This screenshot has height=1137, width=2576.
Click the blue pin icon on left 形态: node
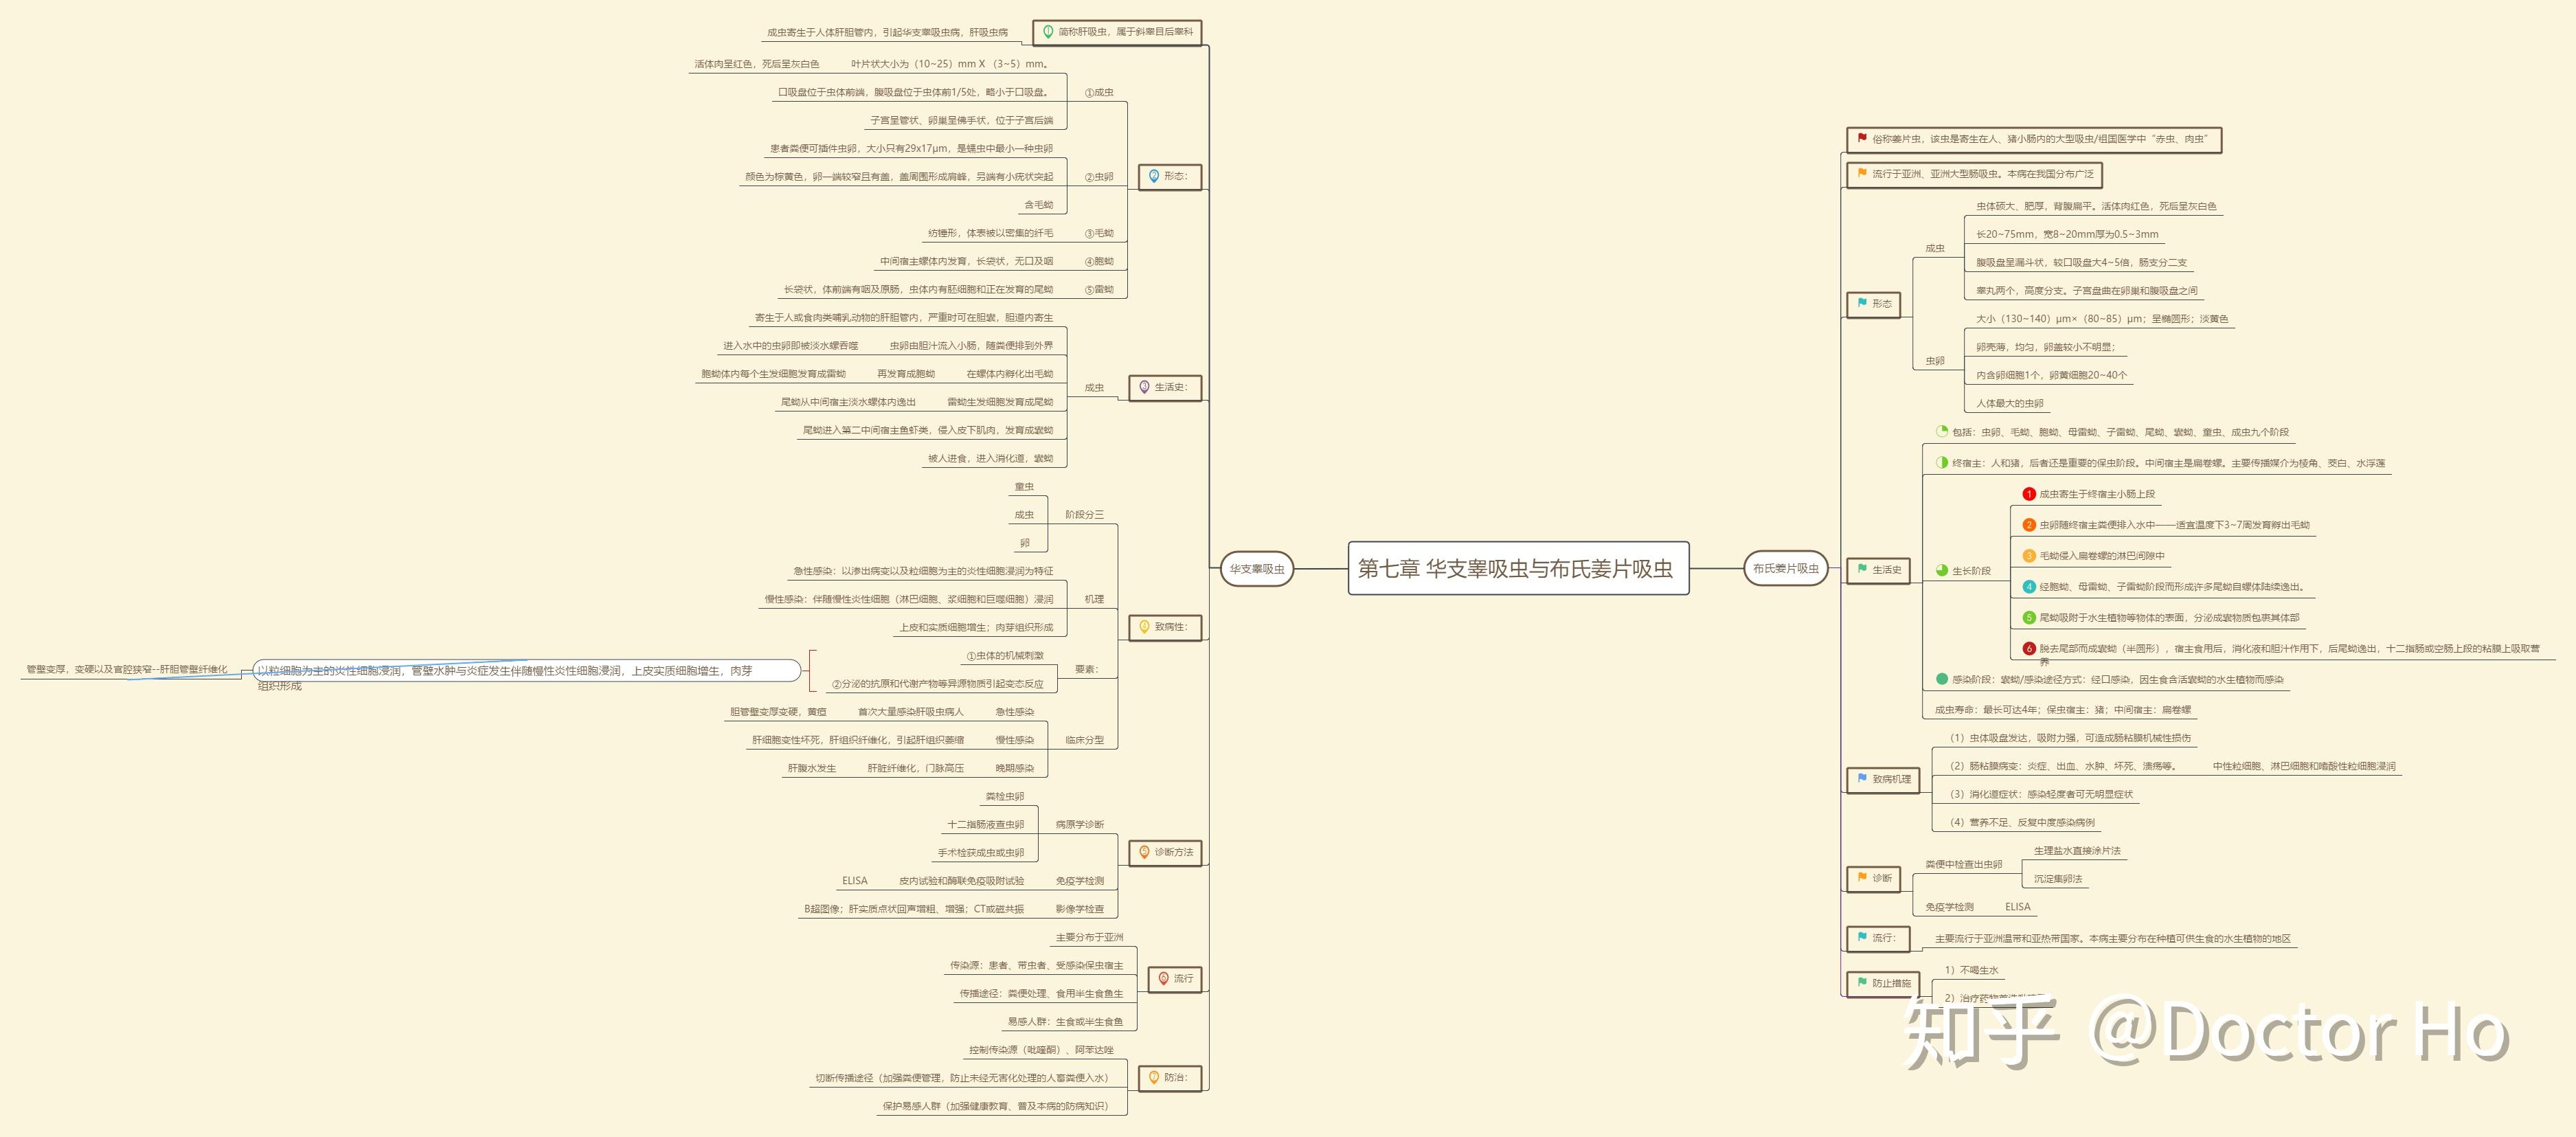click(x=1154, y=176)
